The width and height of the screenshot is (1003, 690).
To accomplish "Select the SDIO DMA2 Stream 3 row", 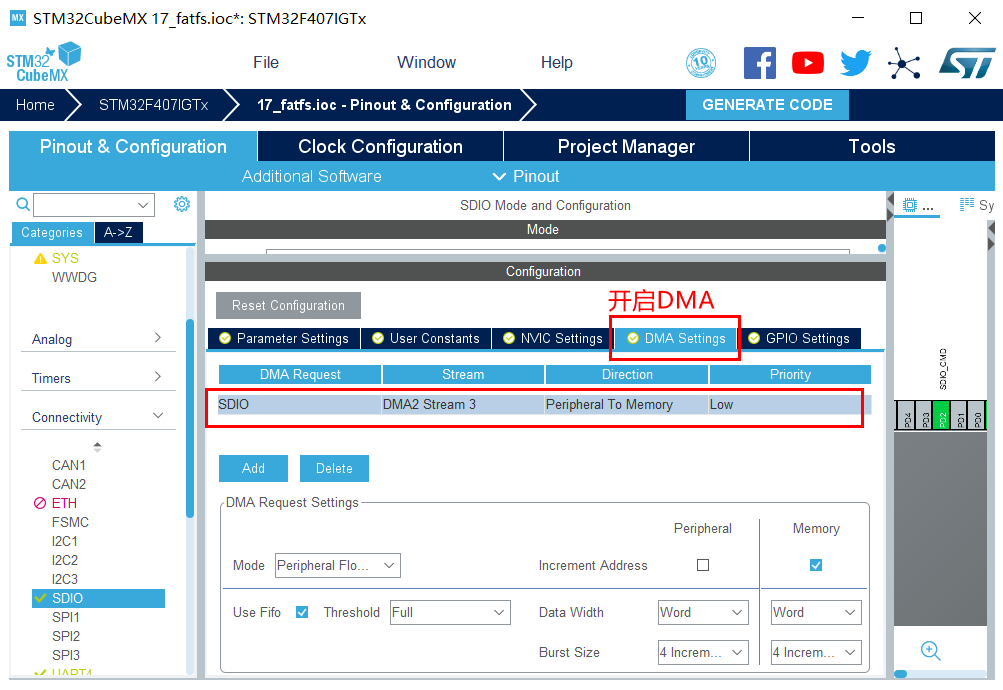I will 538,405.
